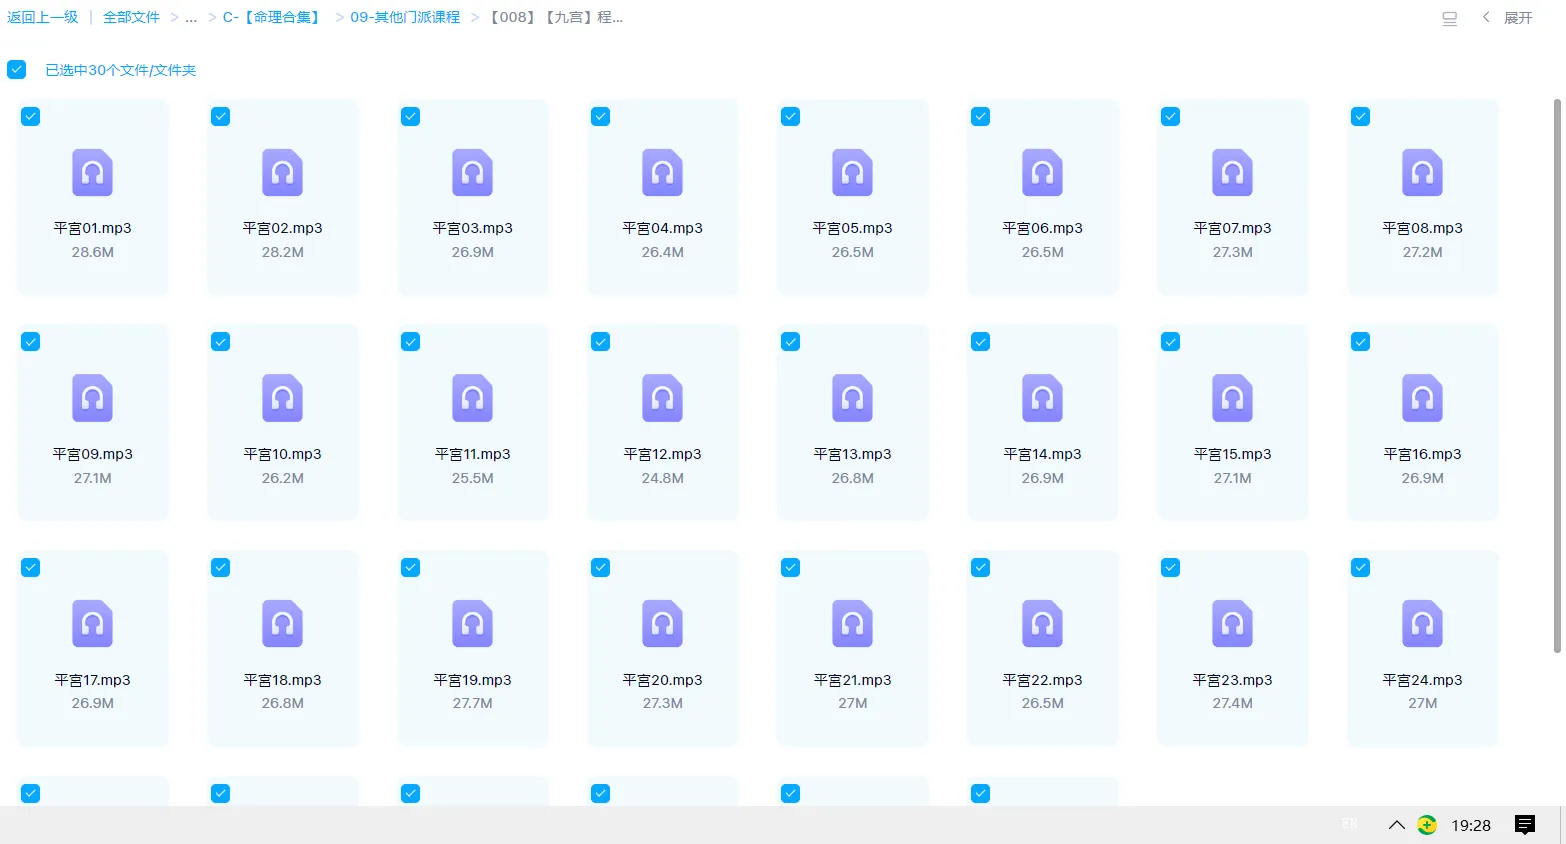The height and width of the screenshot is (844, 1566).
Task: Open audio file icon for 平宫01.mp3
Action: pos(92,173)
